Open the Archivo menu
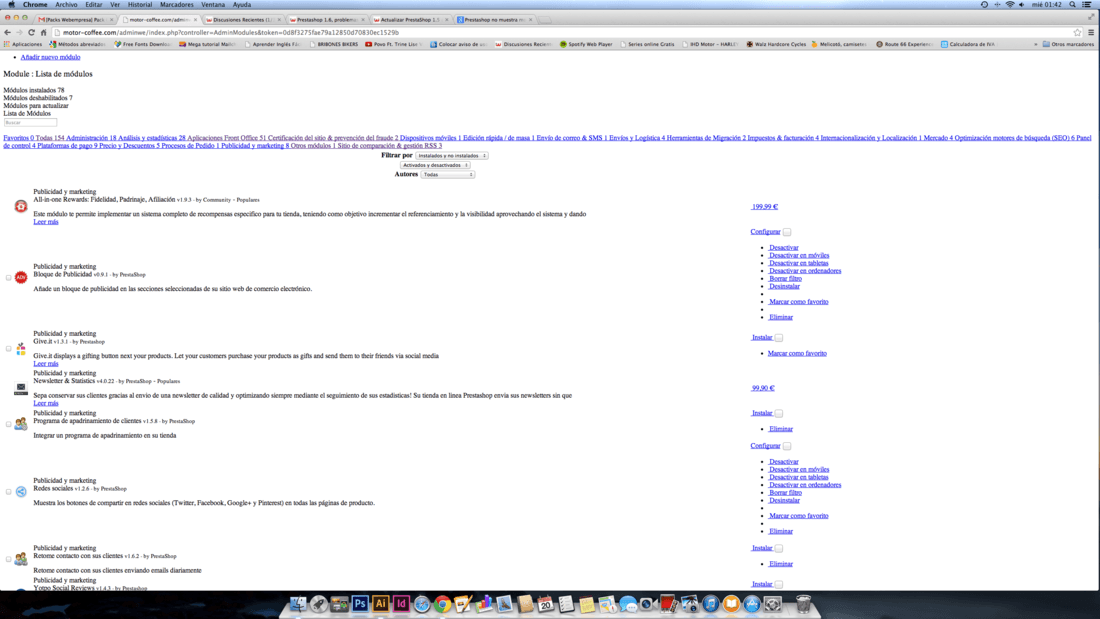The height and width of the screenshot is (619, 1100). 66,4
